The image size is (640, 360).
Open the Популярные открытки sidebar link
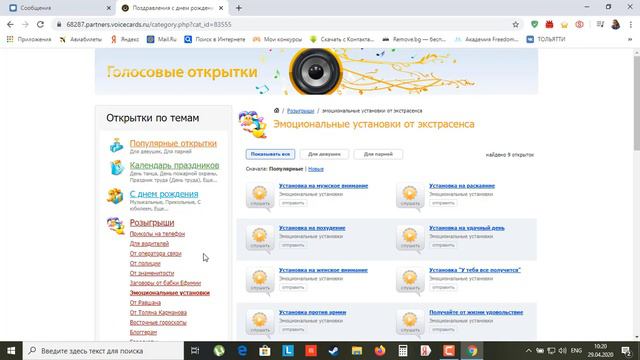173,144
